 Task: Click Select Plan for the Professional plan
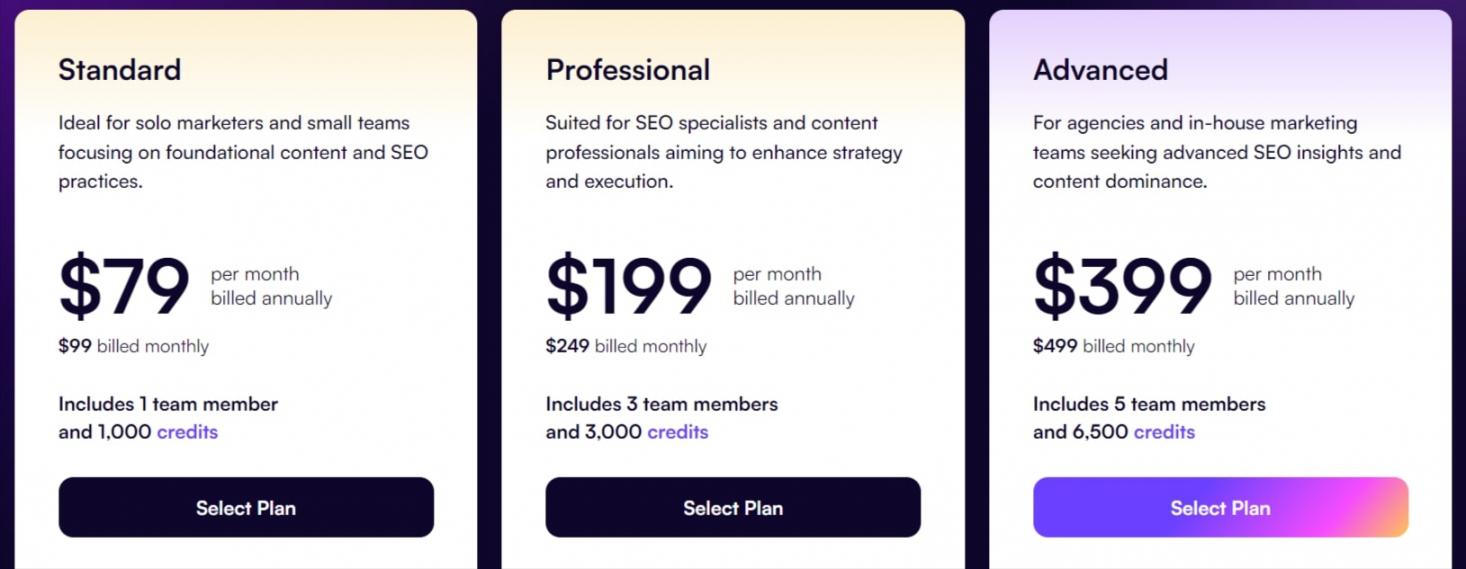coord(733,507)
